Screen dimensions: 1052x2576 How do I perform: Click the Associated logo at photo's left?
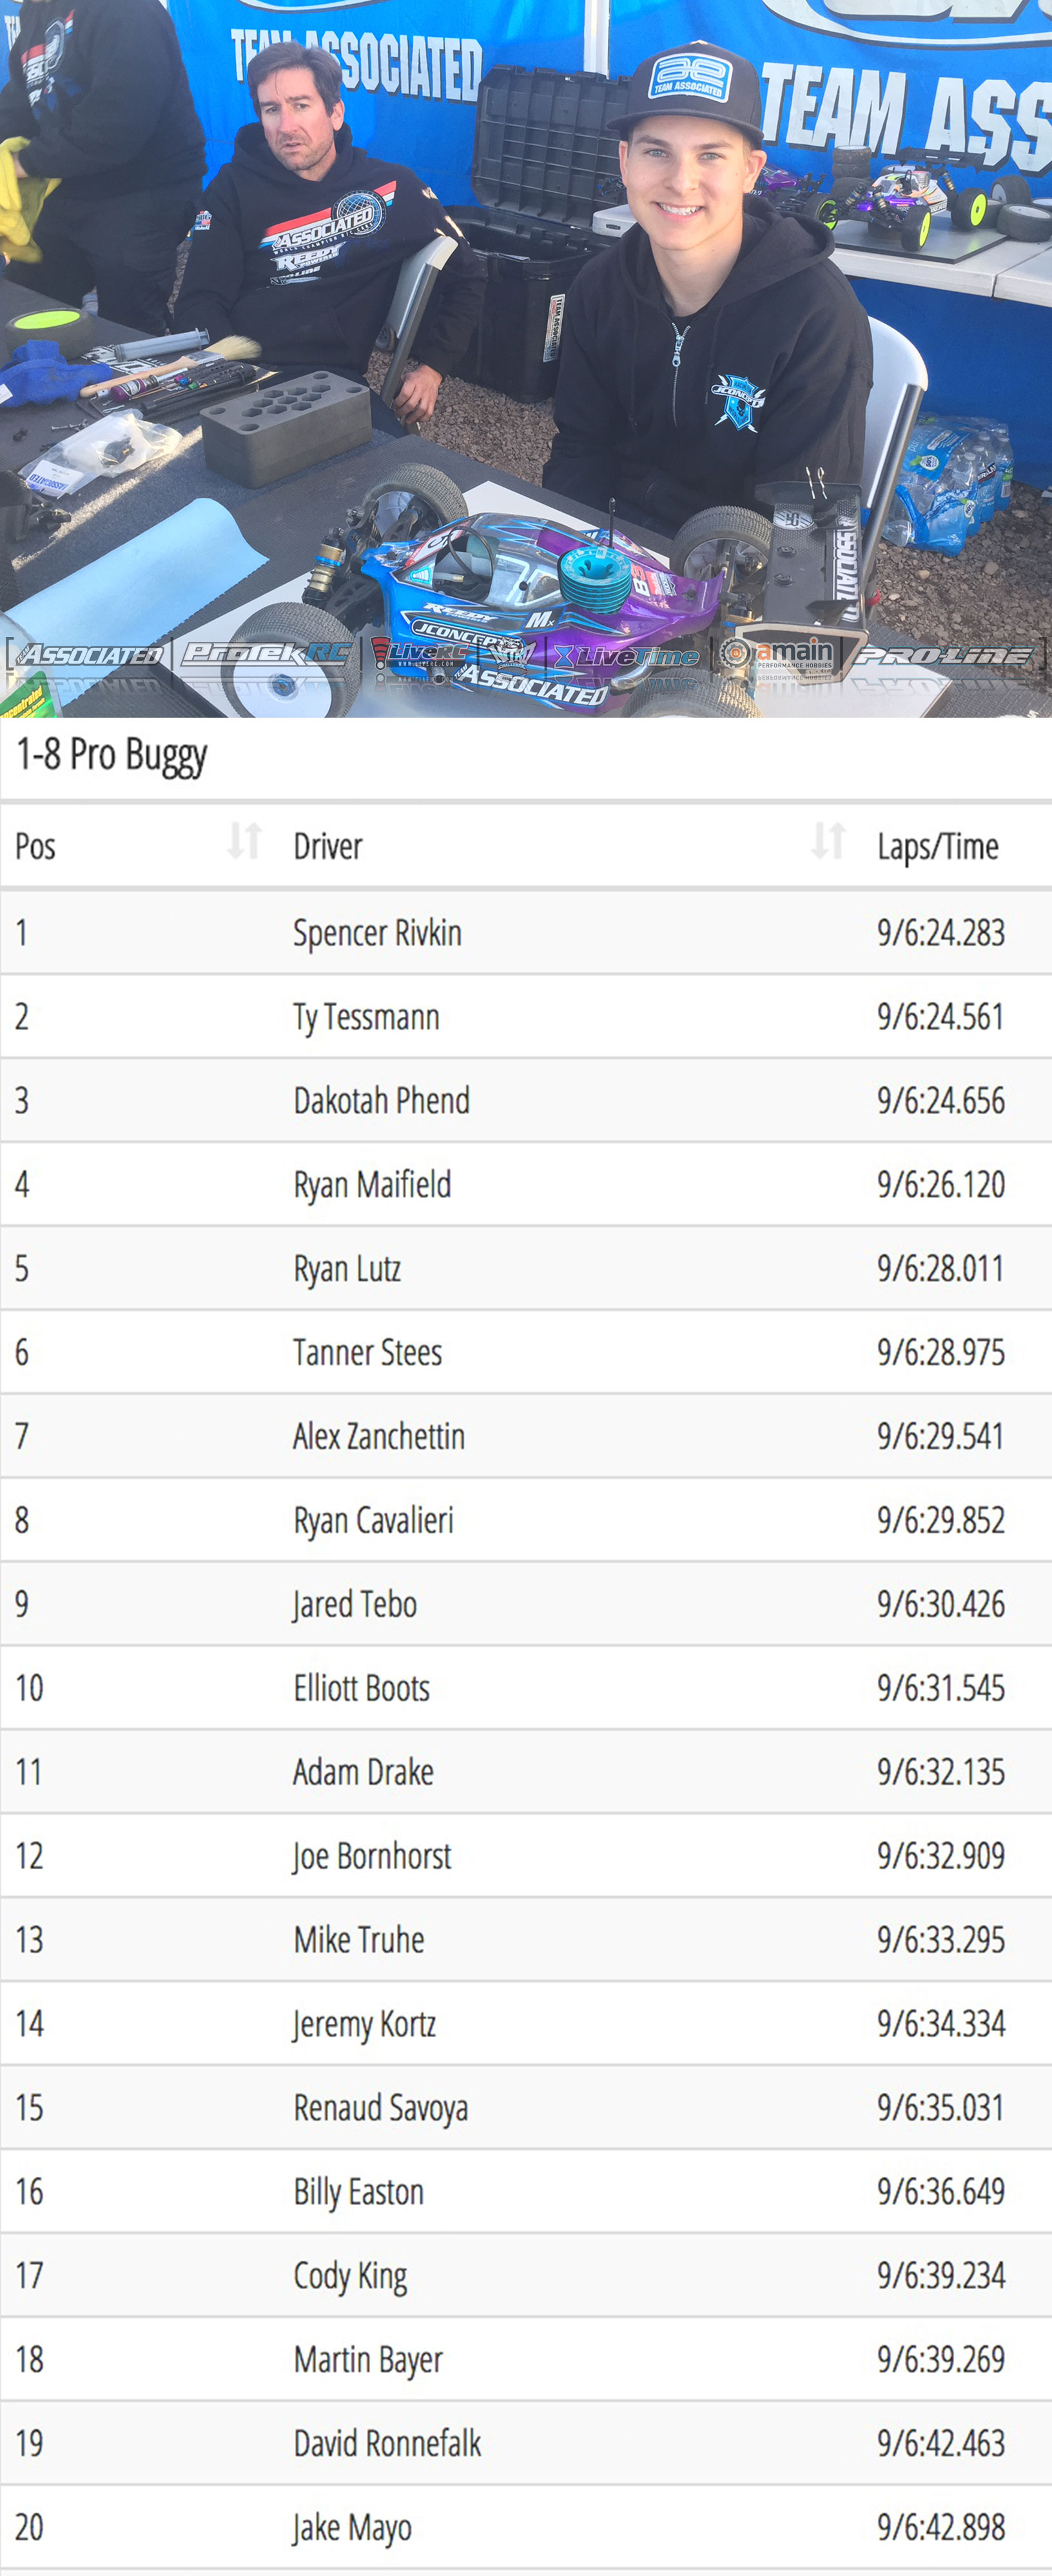pyautogui.click(x=89, y=655)
